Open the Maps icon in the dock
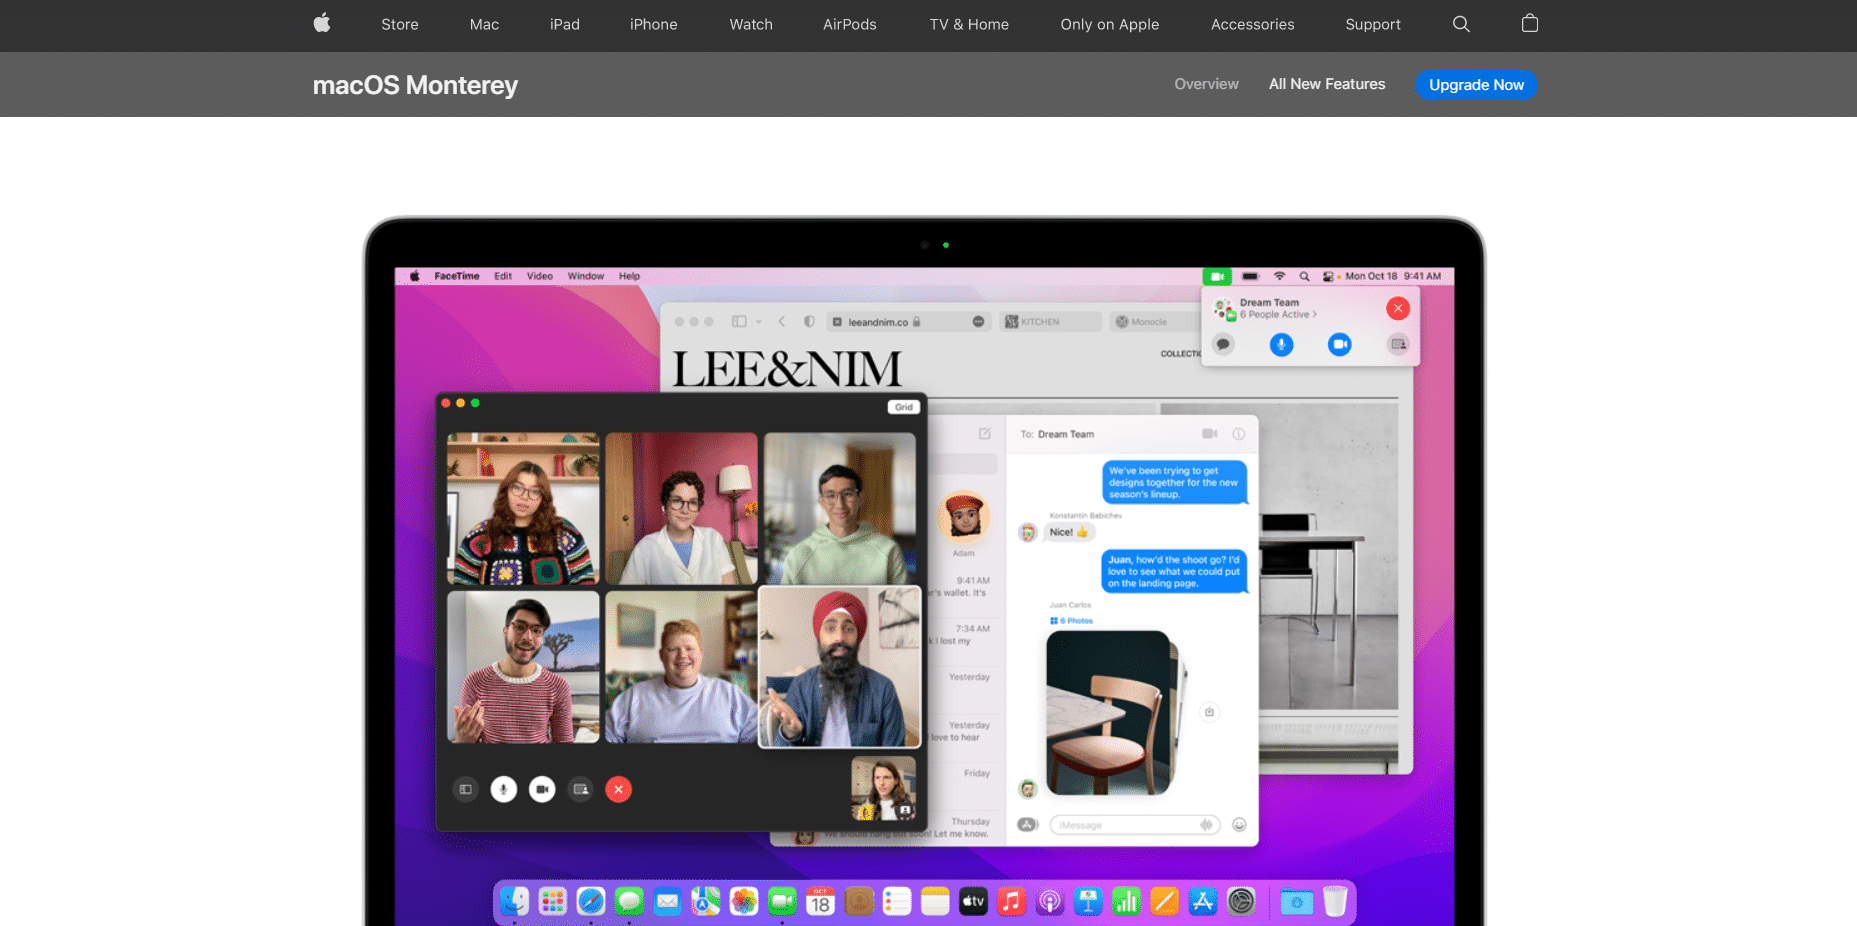Viewport: 1857px width, 926px height. 706,902
